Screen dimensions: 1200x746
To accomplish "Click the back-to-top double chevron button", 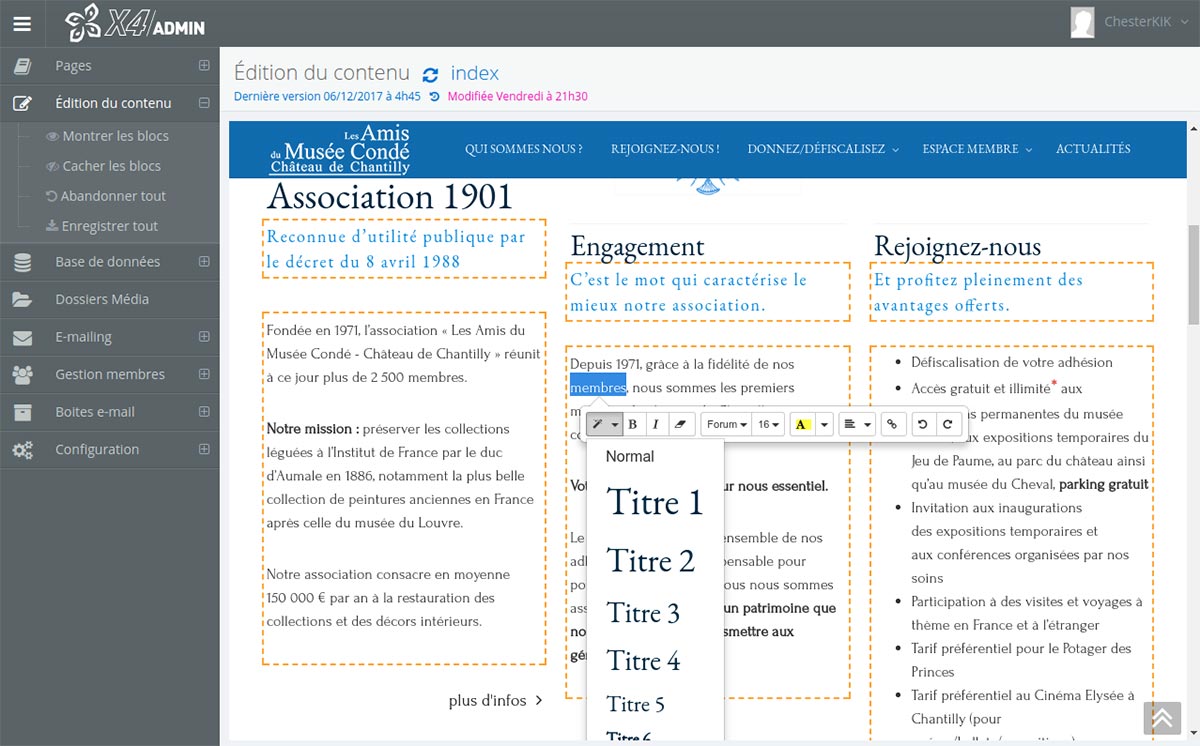I will [1163, 717].
